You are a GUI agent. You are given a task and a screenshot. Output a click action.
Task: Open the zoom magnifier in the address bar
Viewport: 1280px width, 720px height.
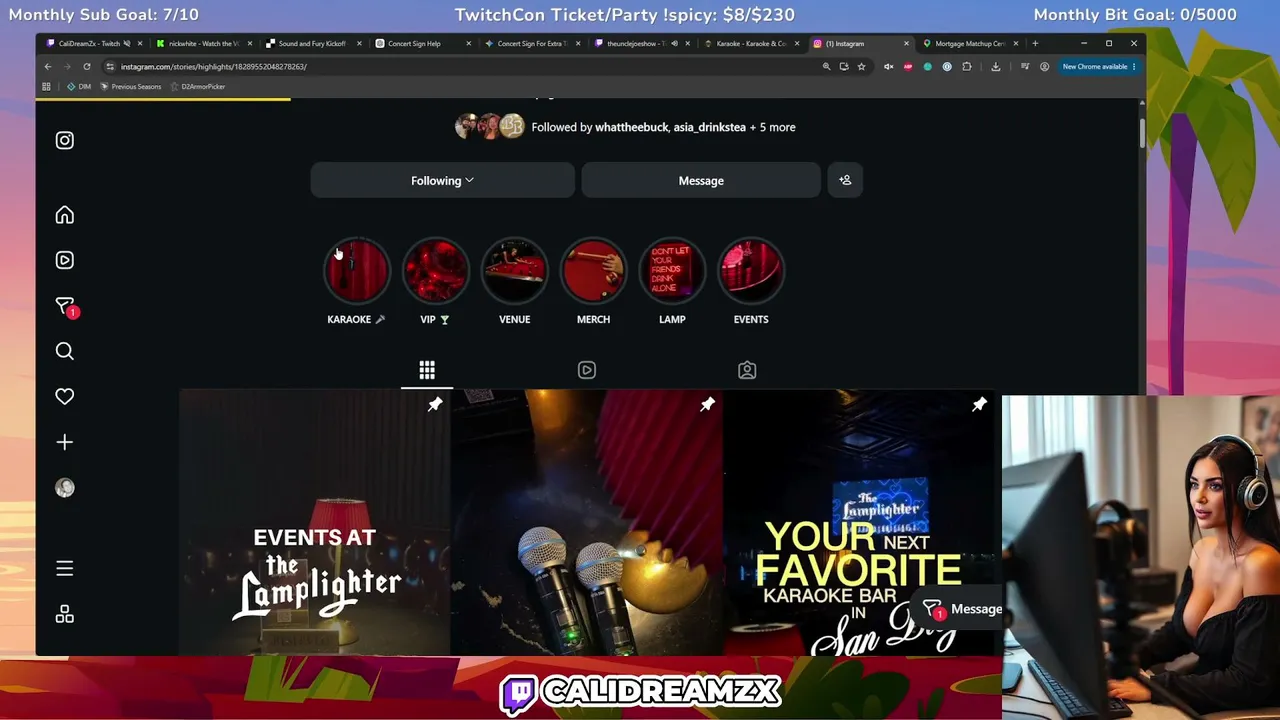tap(826, 67)
